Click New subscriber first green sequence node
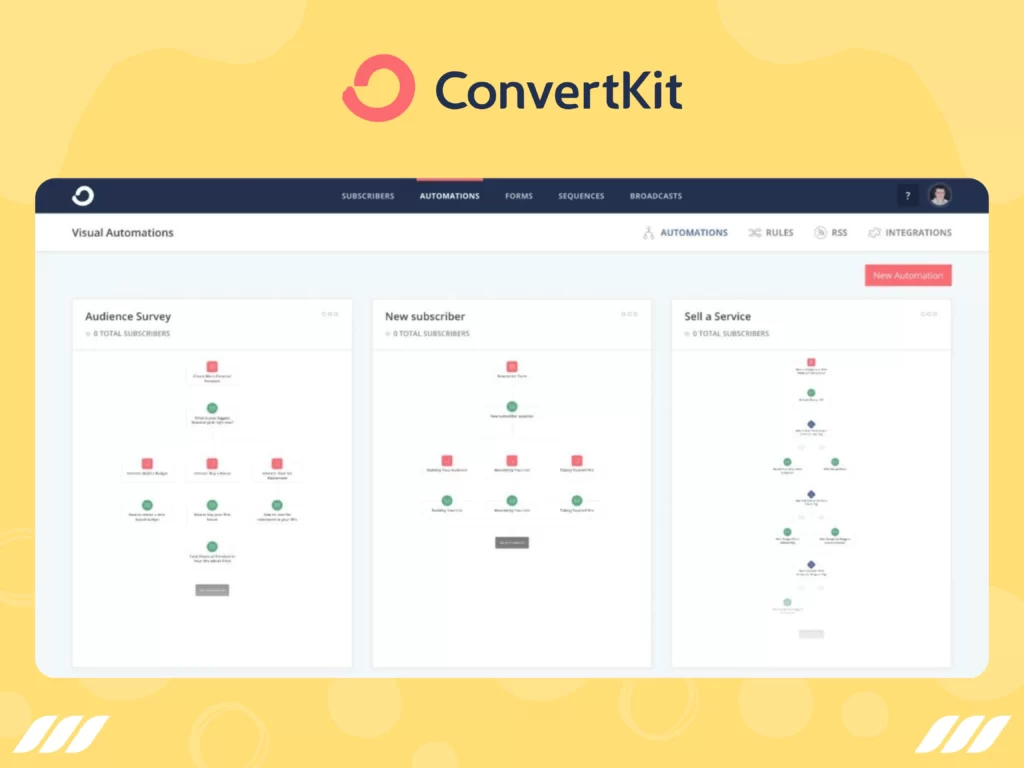The height and width of the screenshot is (768, 1024). pos(512,406)
